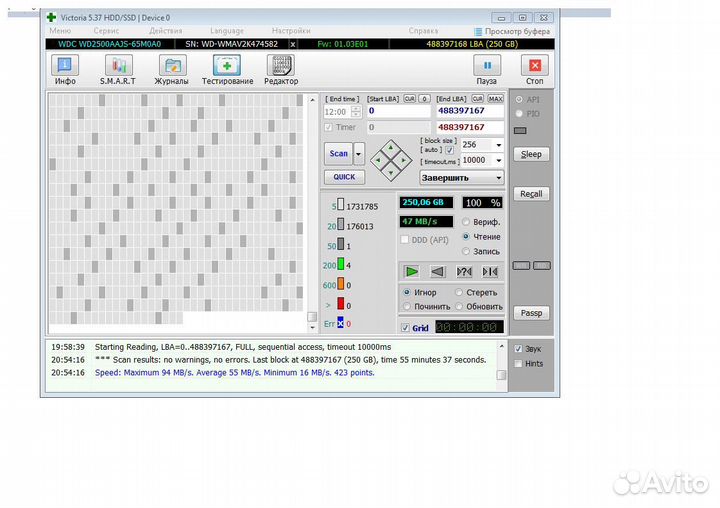Click the random seek ▶?◀ button
Image resolution: width=720 pixels, height=508 pixels.
tap(464, 271)
